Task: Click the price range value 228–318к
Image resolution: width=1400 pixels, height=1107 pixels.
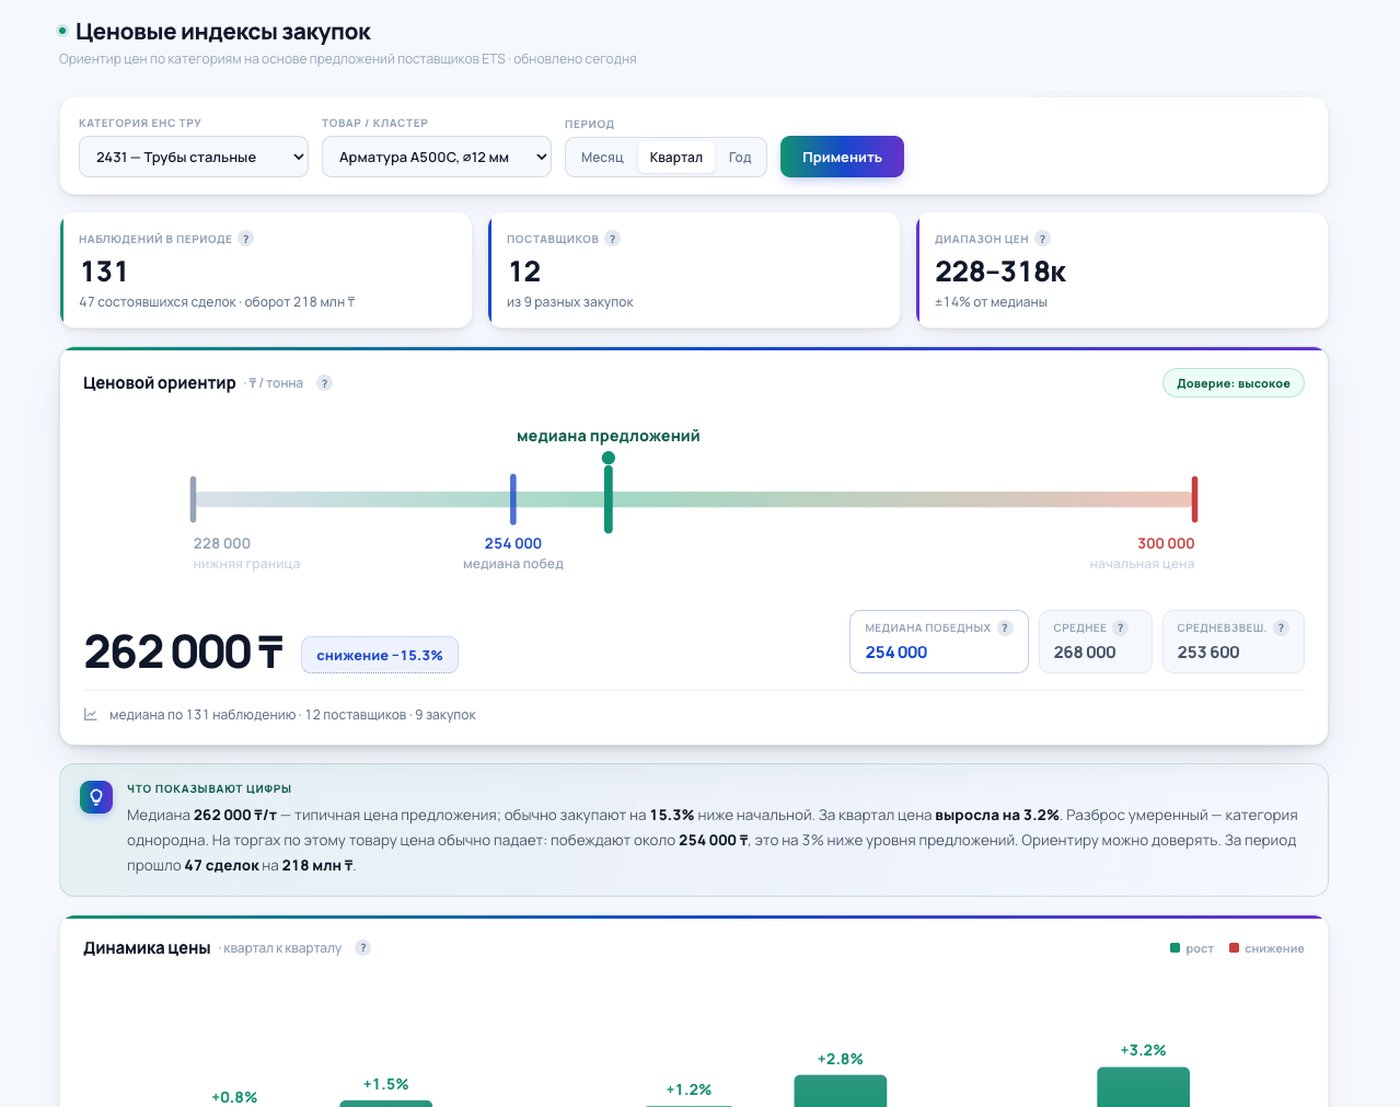Action: pyautogui.click(x=1001, y=271)
